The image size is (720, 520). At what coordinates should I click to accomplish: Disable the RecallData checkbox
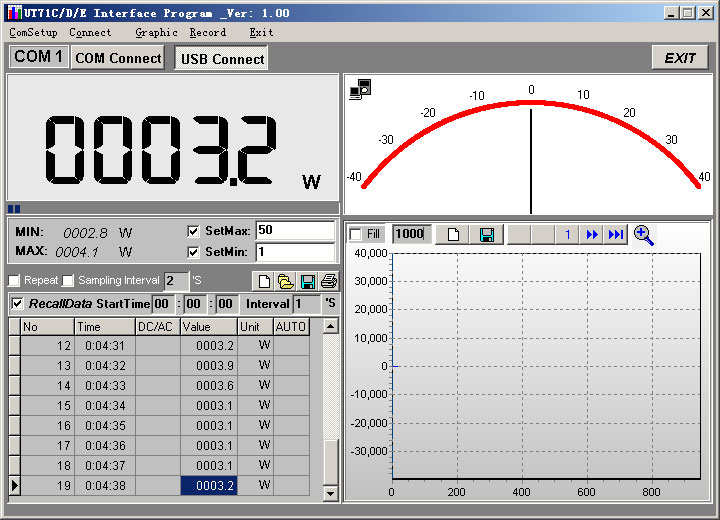[x=17, y=304]
